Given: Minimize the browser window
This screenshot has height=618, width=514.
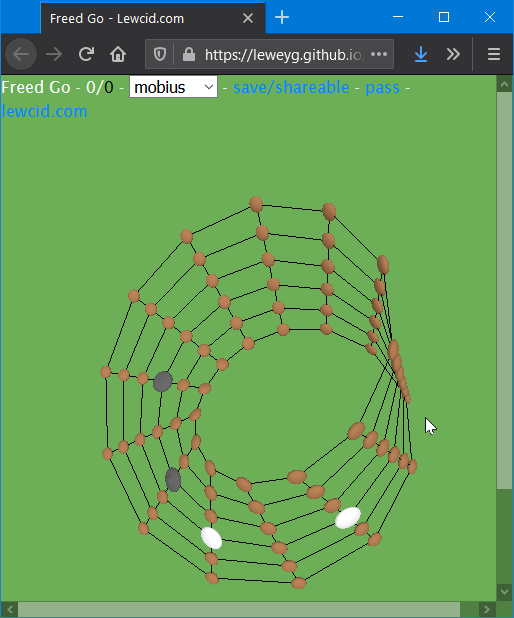Looking at the screenshot, I should tap(398, 17).
